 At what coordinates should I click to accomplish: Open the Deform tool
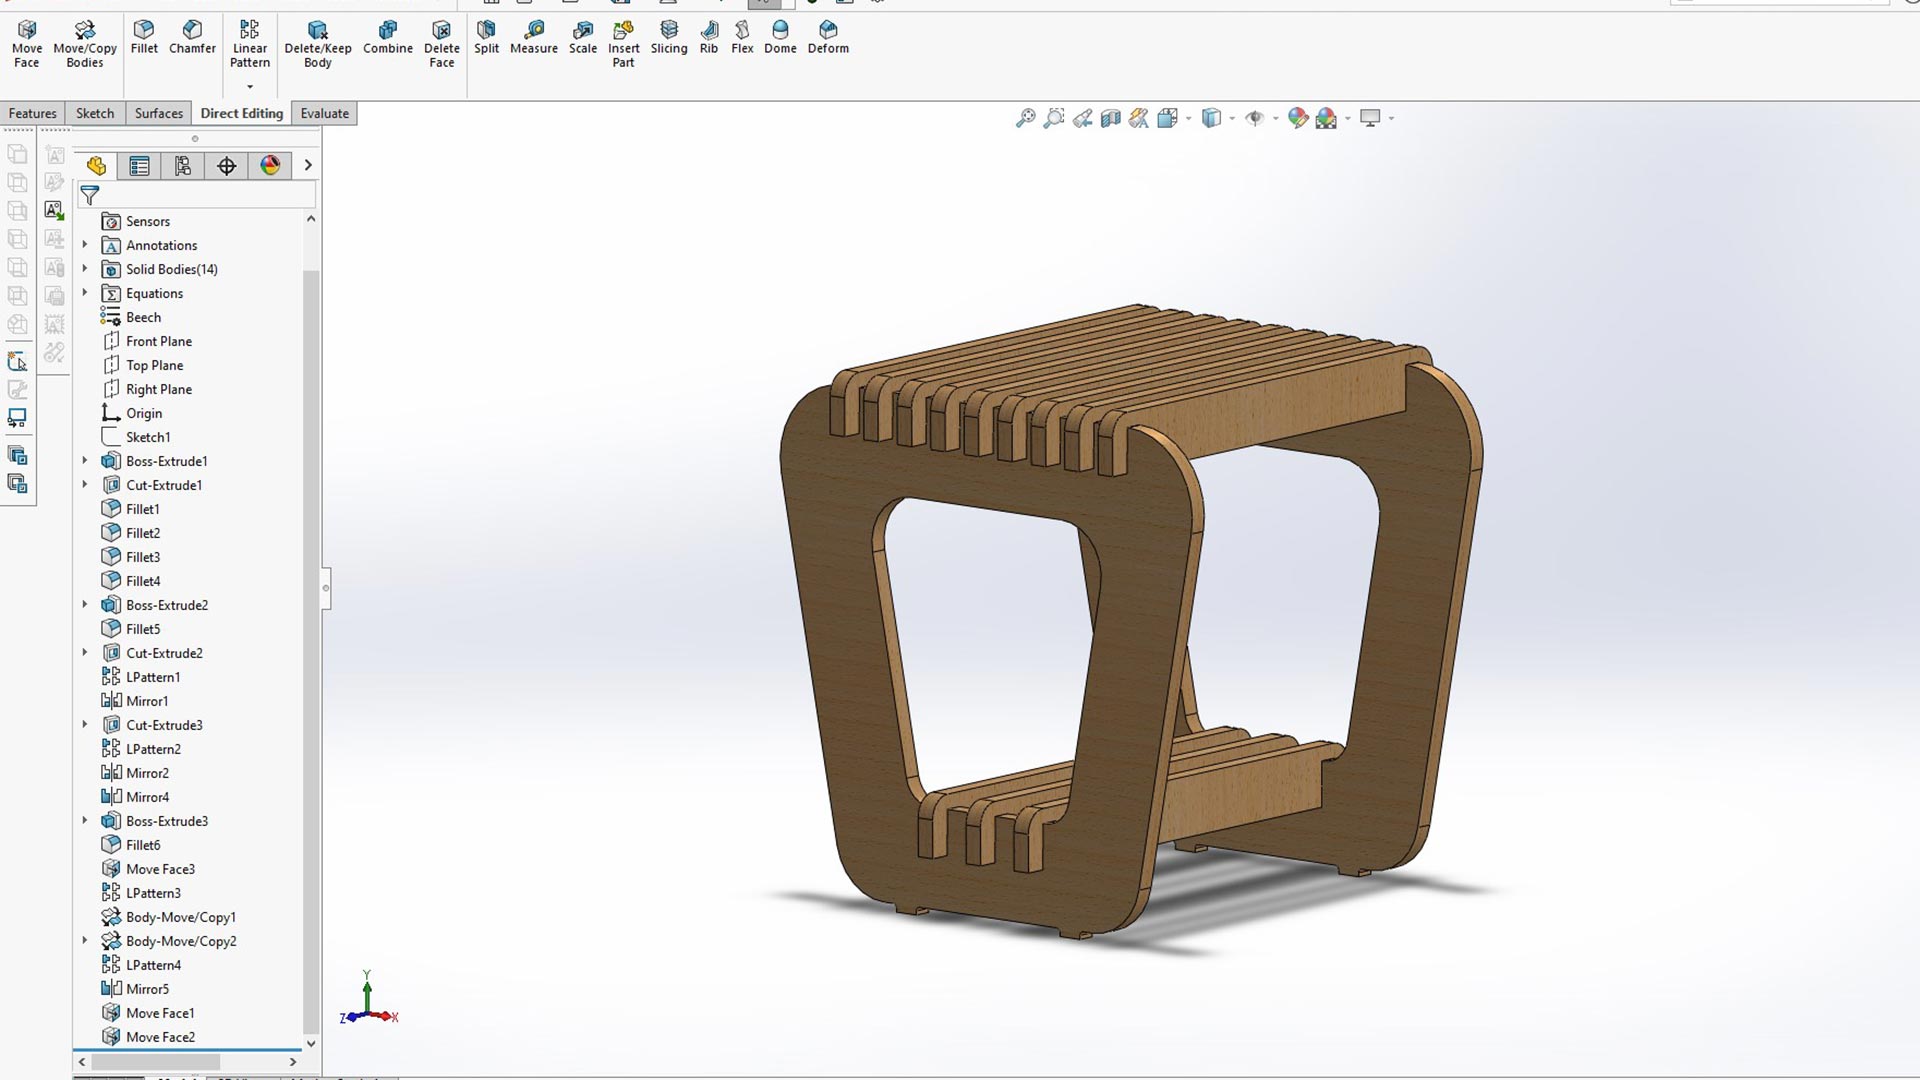[x=828, y=38]
